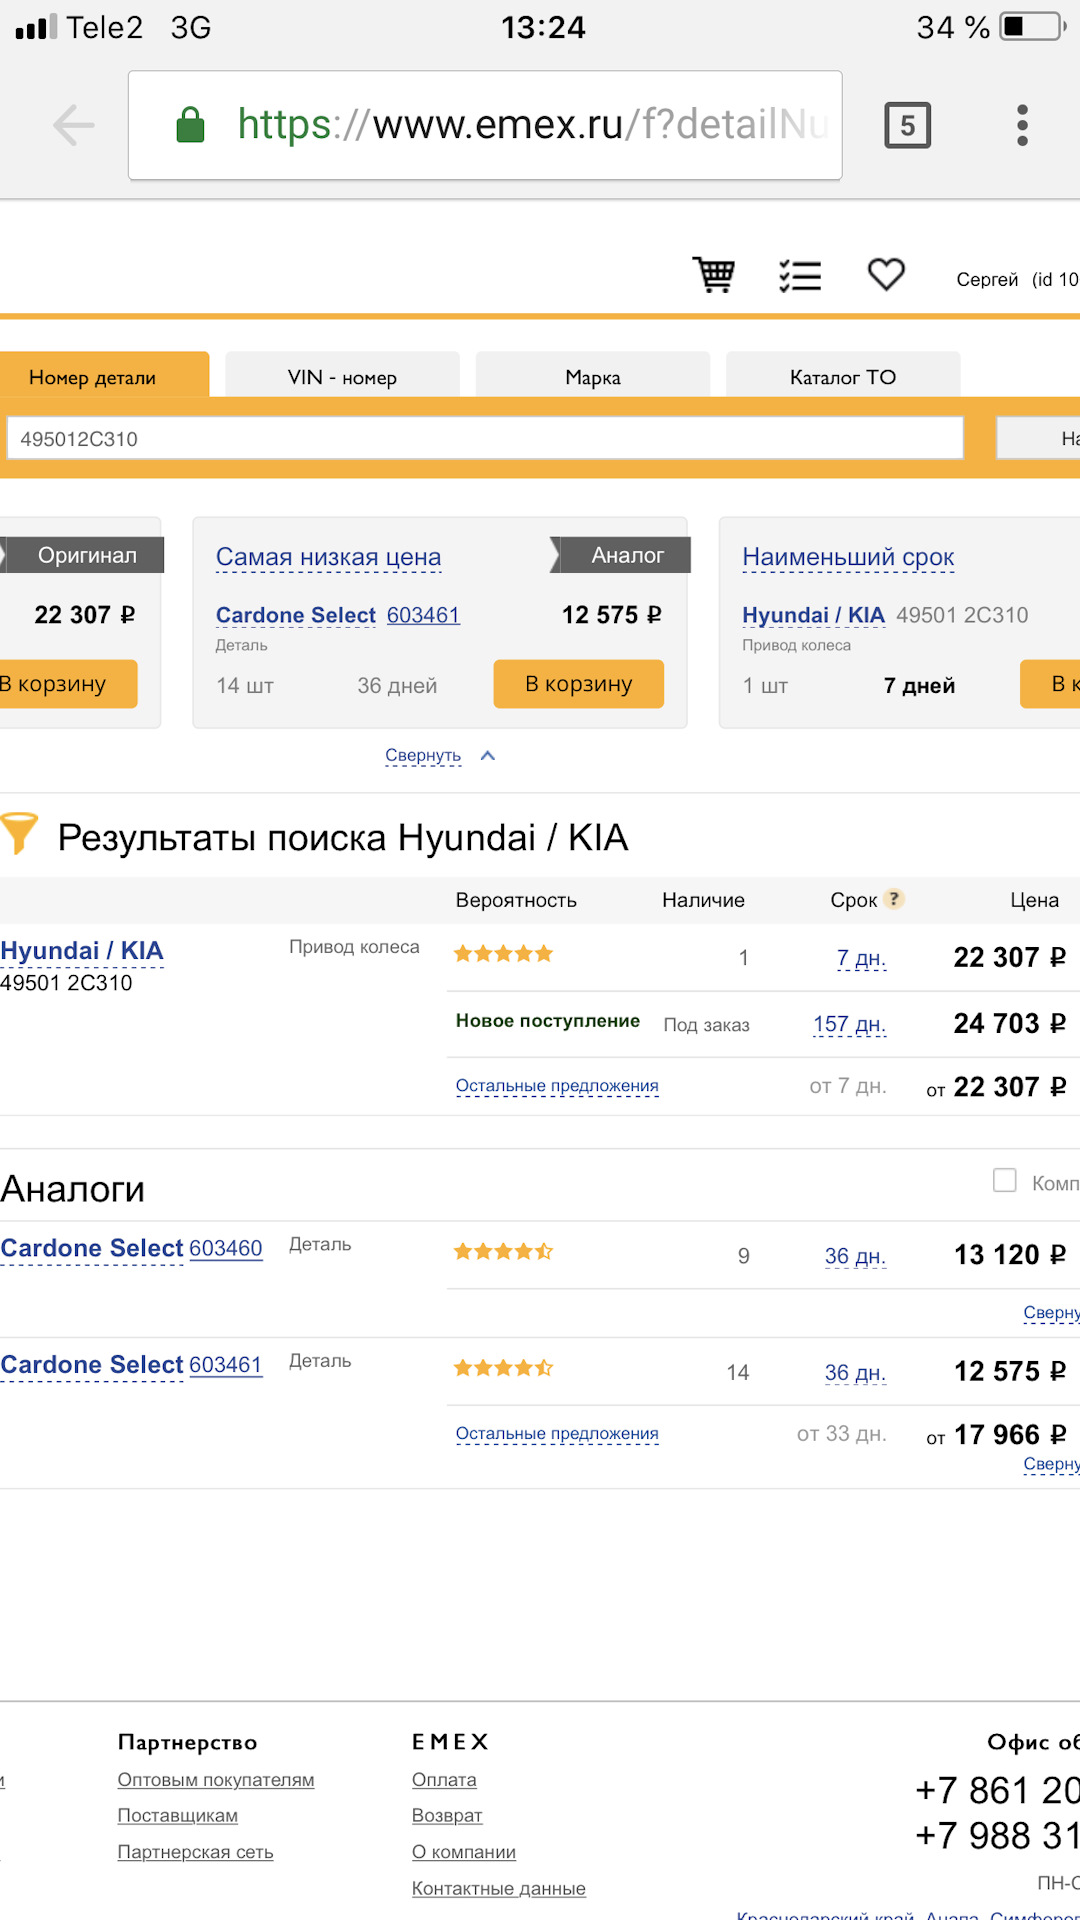Click the 157 дн. delivery term link
1080x1920 pixels.
(849, 1024)
